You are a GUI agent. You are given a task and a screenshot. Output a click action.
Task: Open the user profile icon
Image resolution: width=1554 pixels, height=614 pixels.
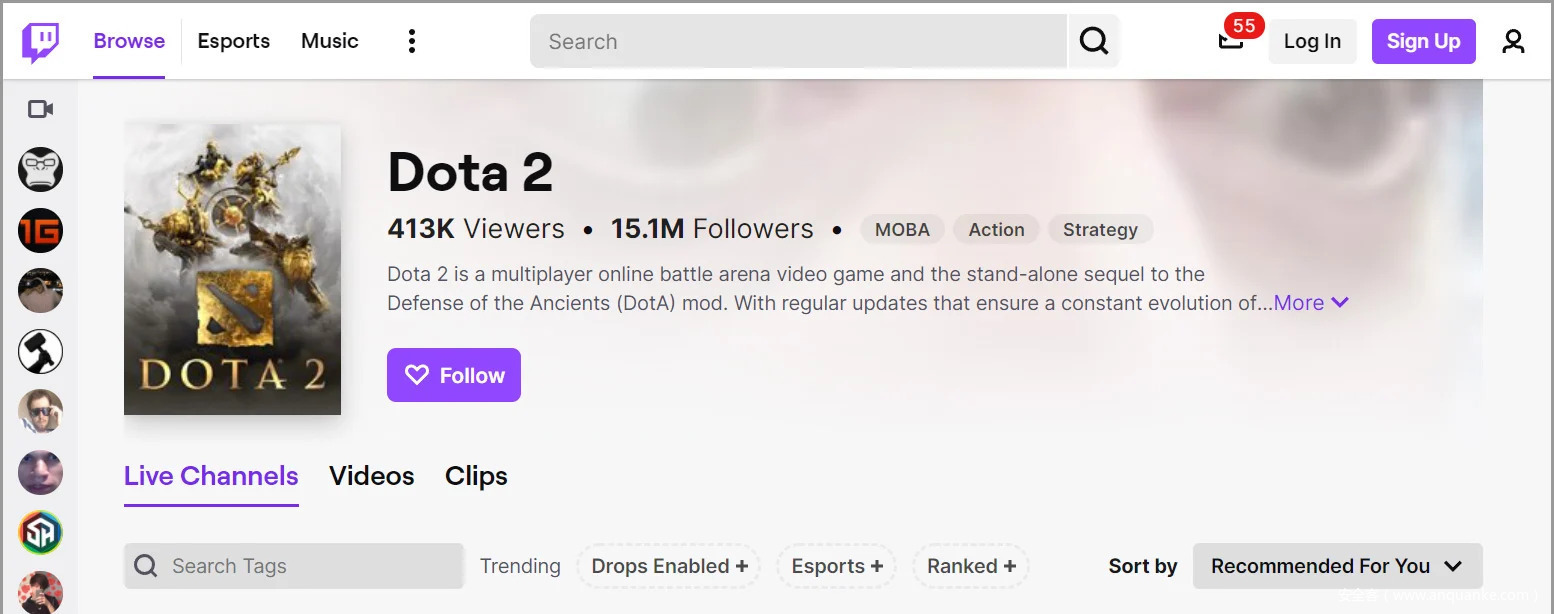coord(1513,41)
